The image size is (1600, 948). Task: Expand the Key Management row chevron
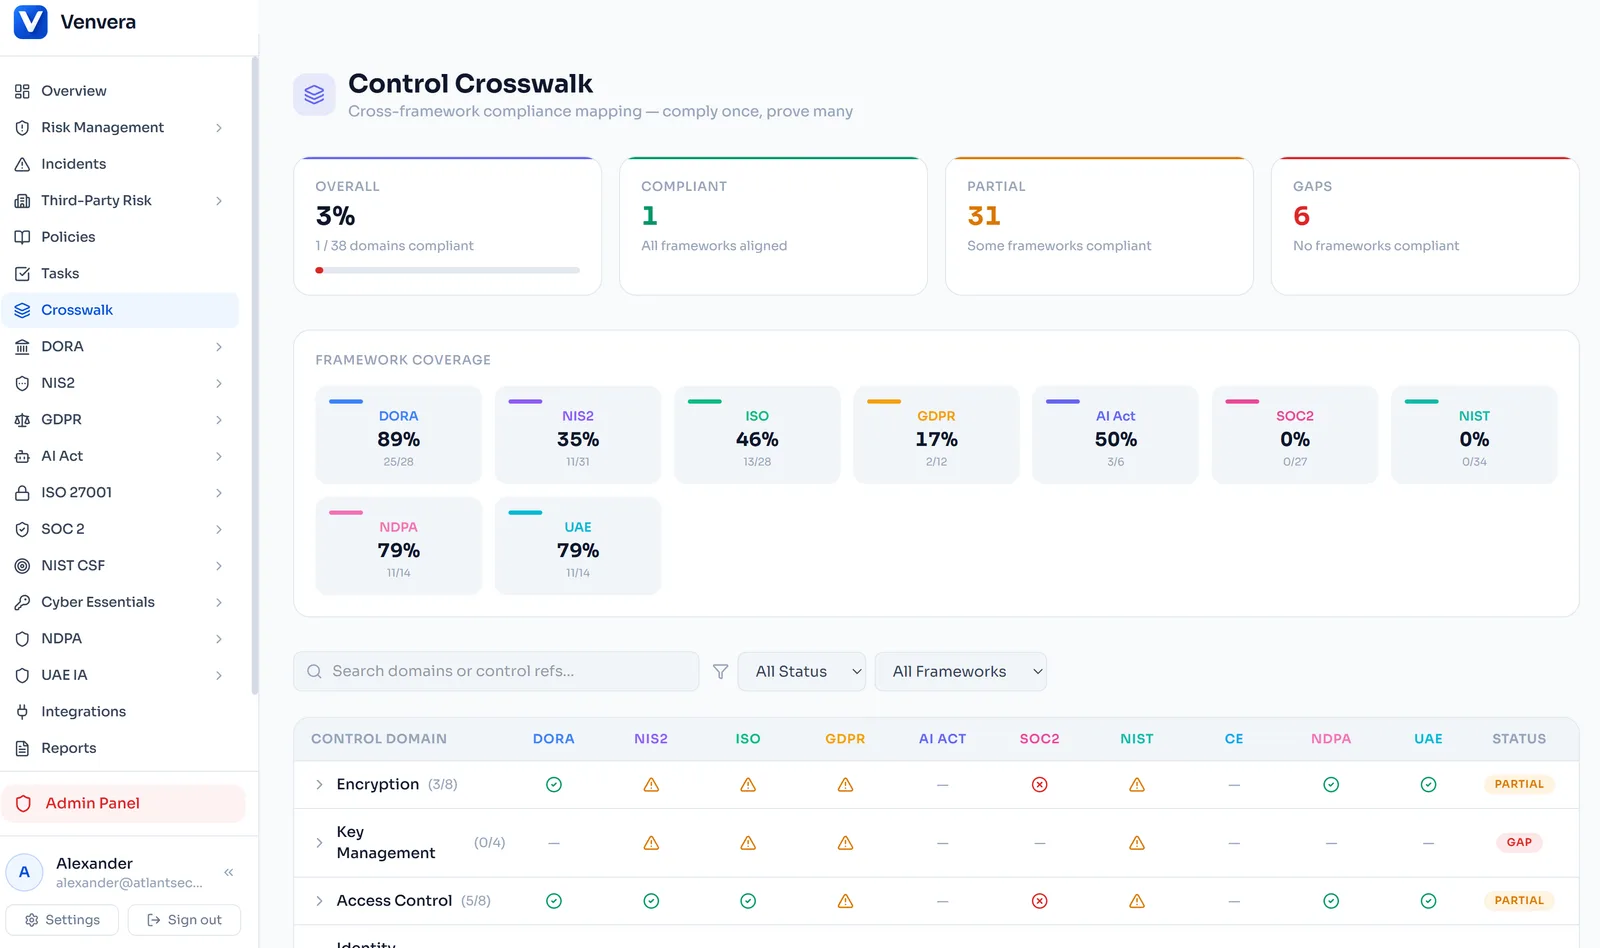(319, 843)
